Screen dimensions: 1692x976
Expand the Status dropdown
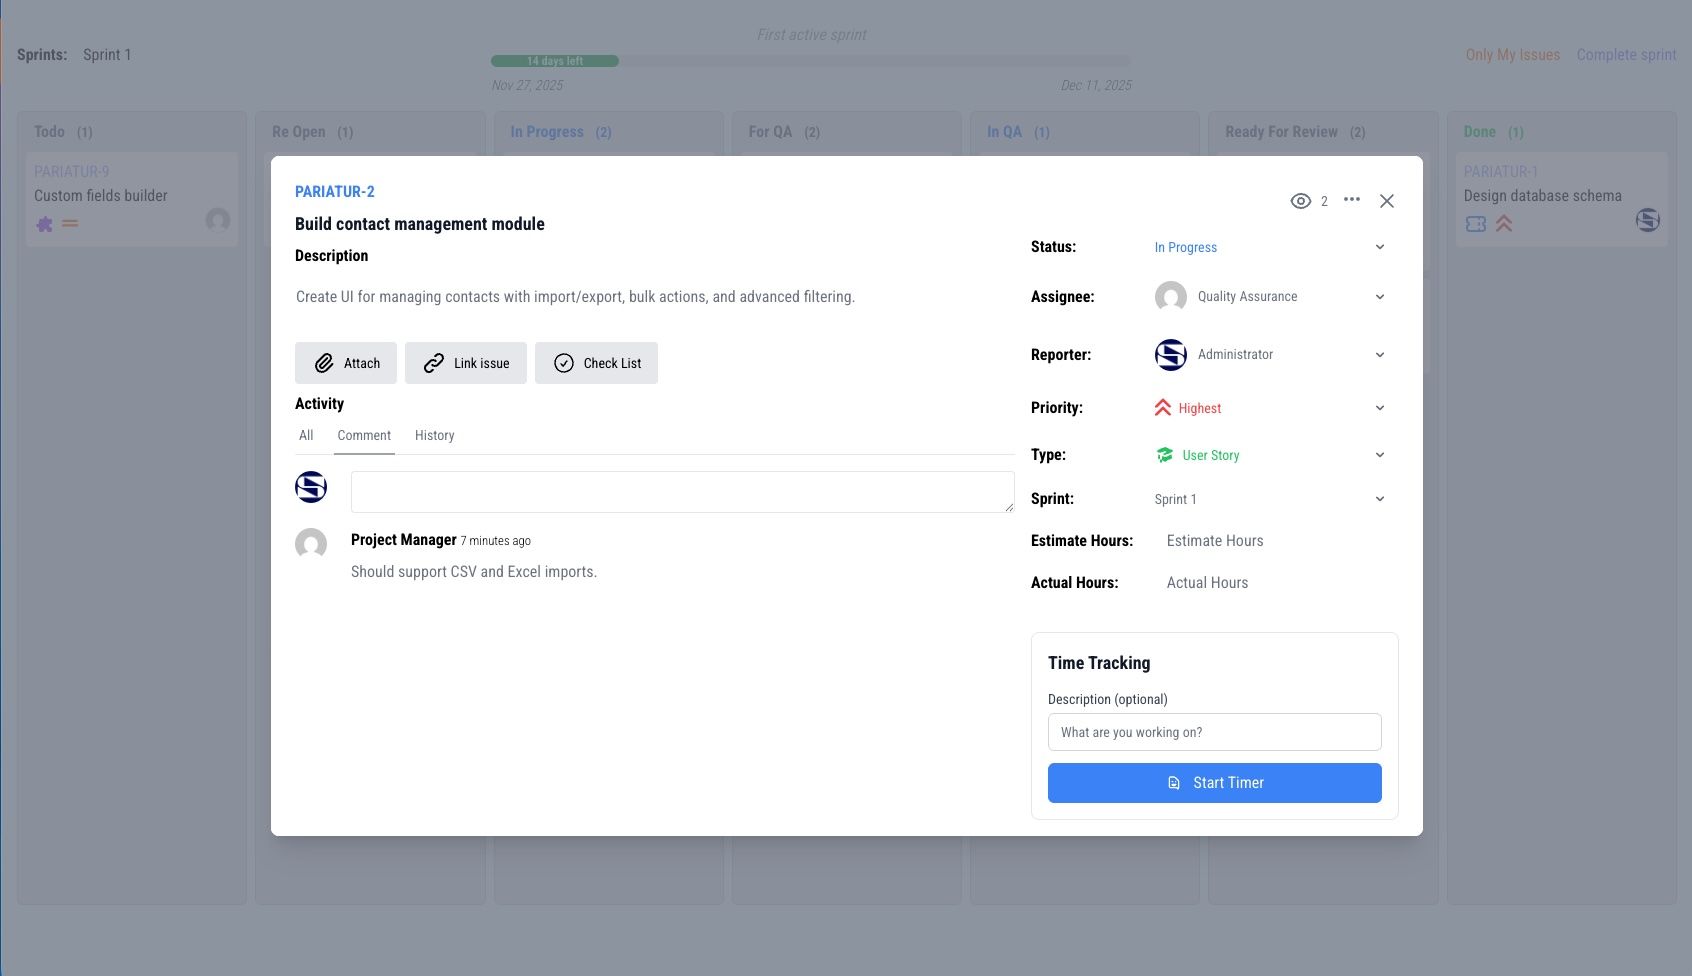tap(1379, 247)
